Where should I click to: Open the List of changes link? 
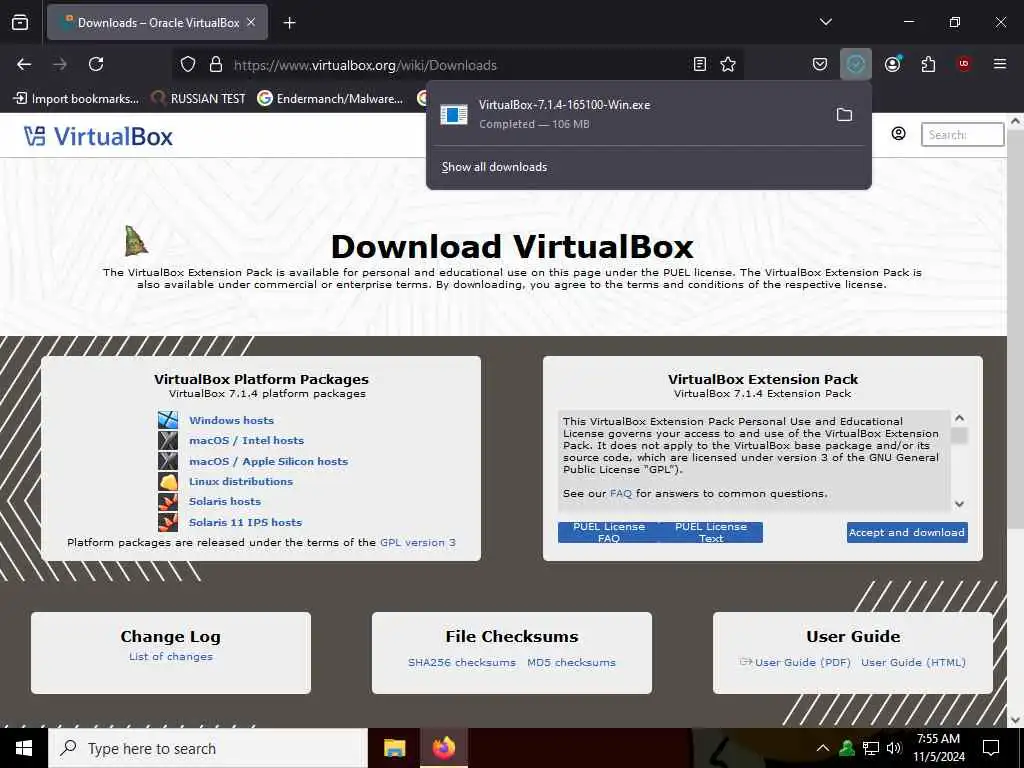coord(170,656)
